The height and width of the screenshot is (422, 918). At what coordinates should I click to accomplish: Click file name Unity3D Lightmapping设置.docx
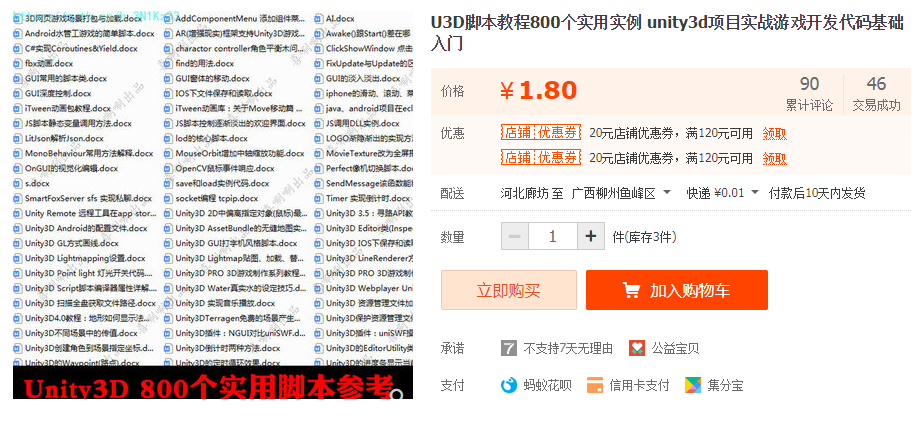pos(85,258)
